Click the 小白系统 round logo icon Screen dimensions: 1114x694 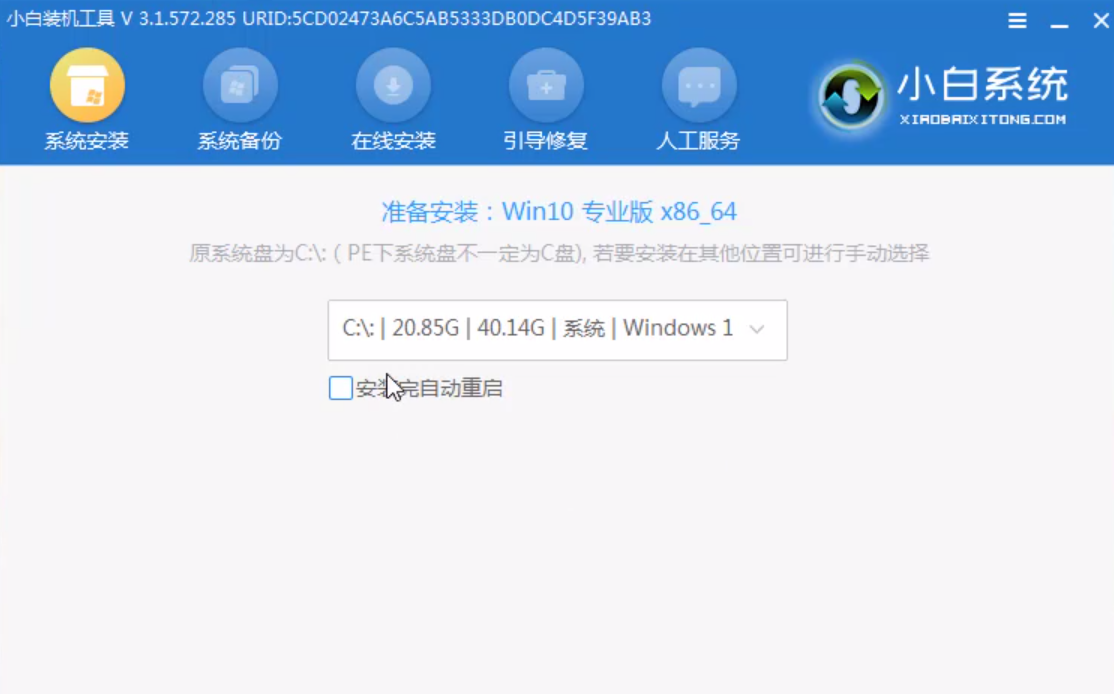(850, 96)
